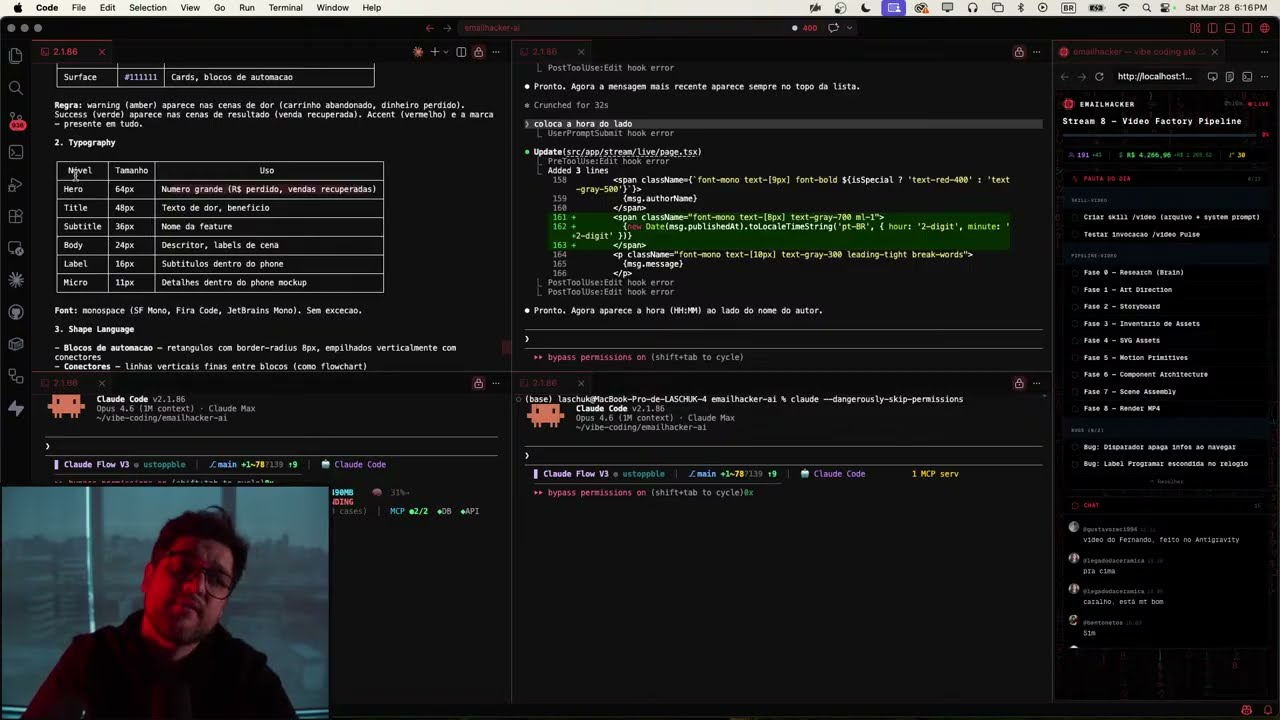Click the localhost URL address field

pos(1155,76)
